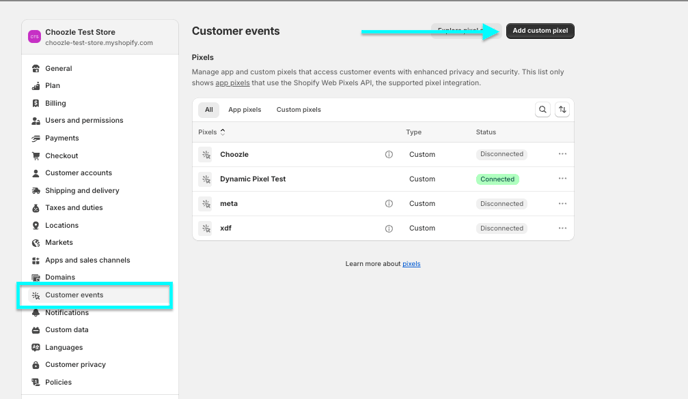Follow the pixels learn more link
The height and width of the screenshot is (399, 688).
(x=411, y=264)
